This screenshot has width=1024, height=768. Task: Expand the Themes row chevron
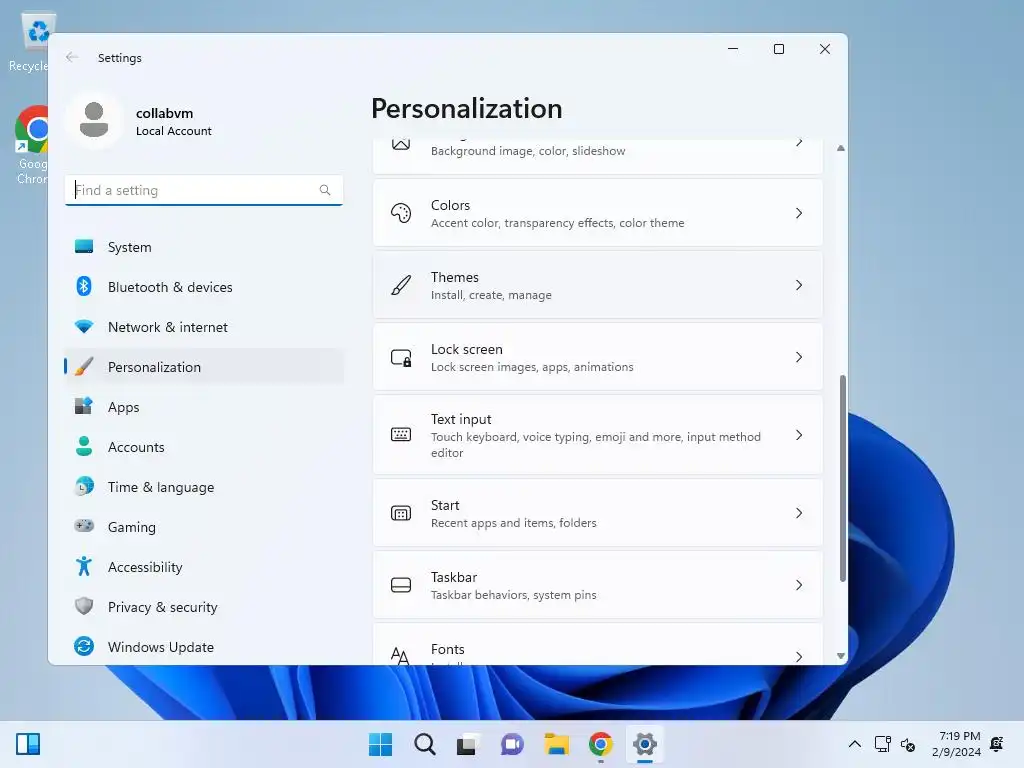[799, 285]
